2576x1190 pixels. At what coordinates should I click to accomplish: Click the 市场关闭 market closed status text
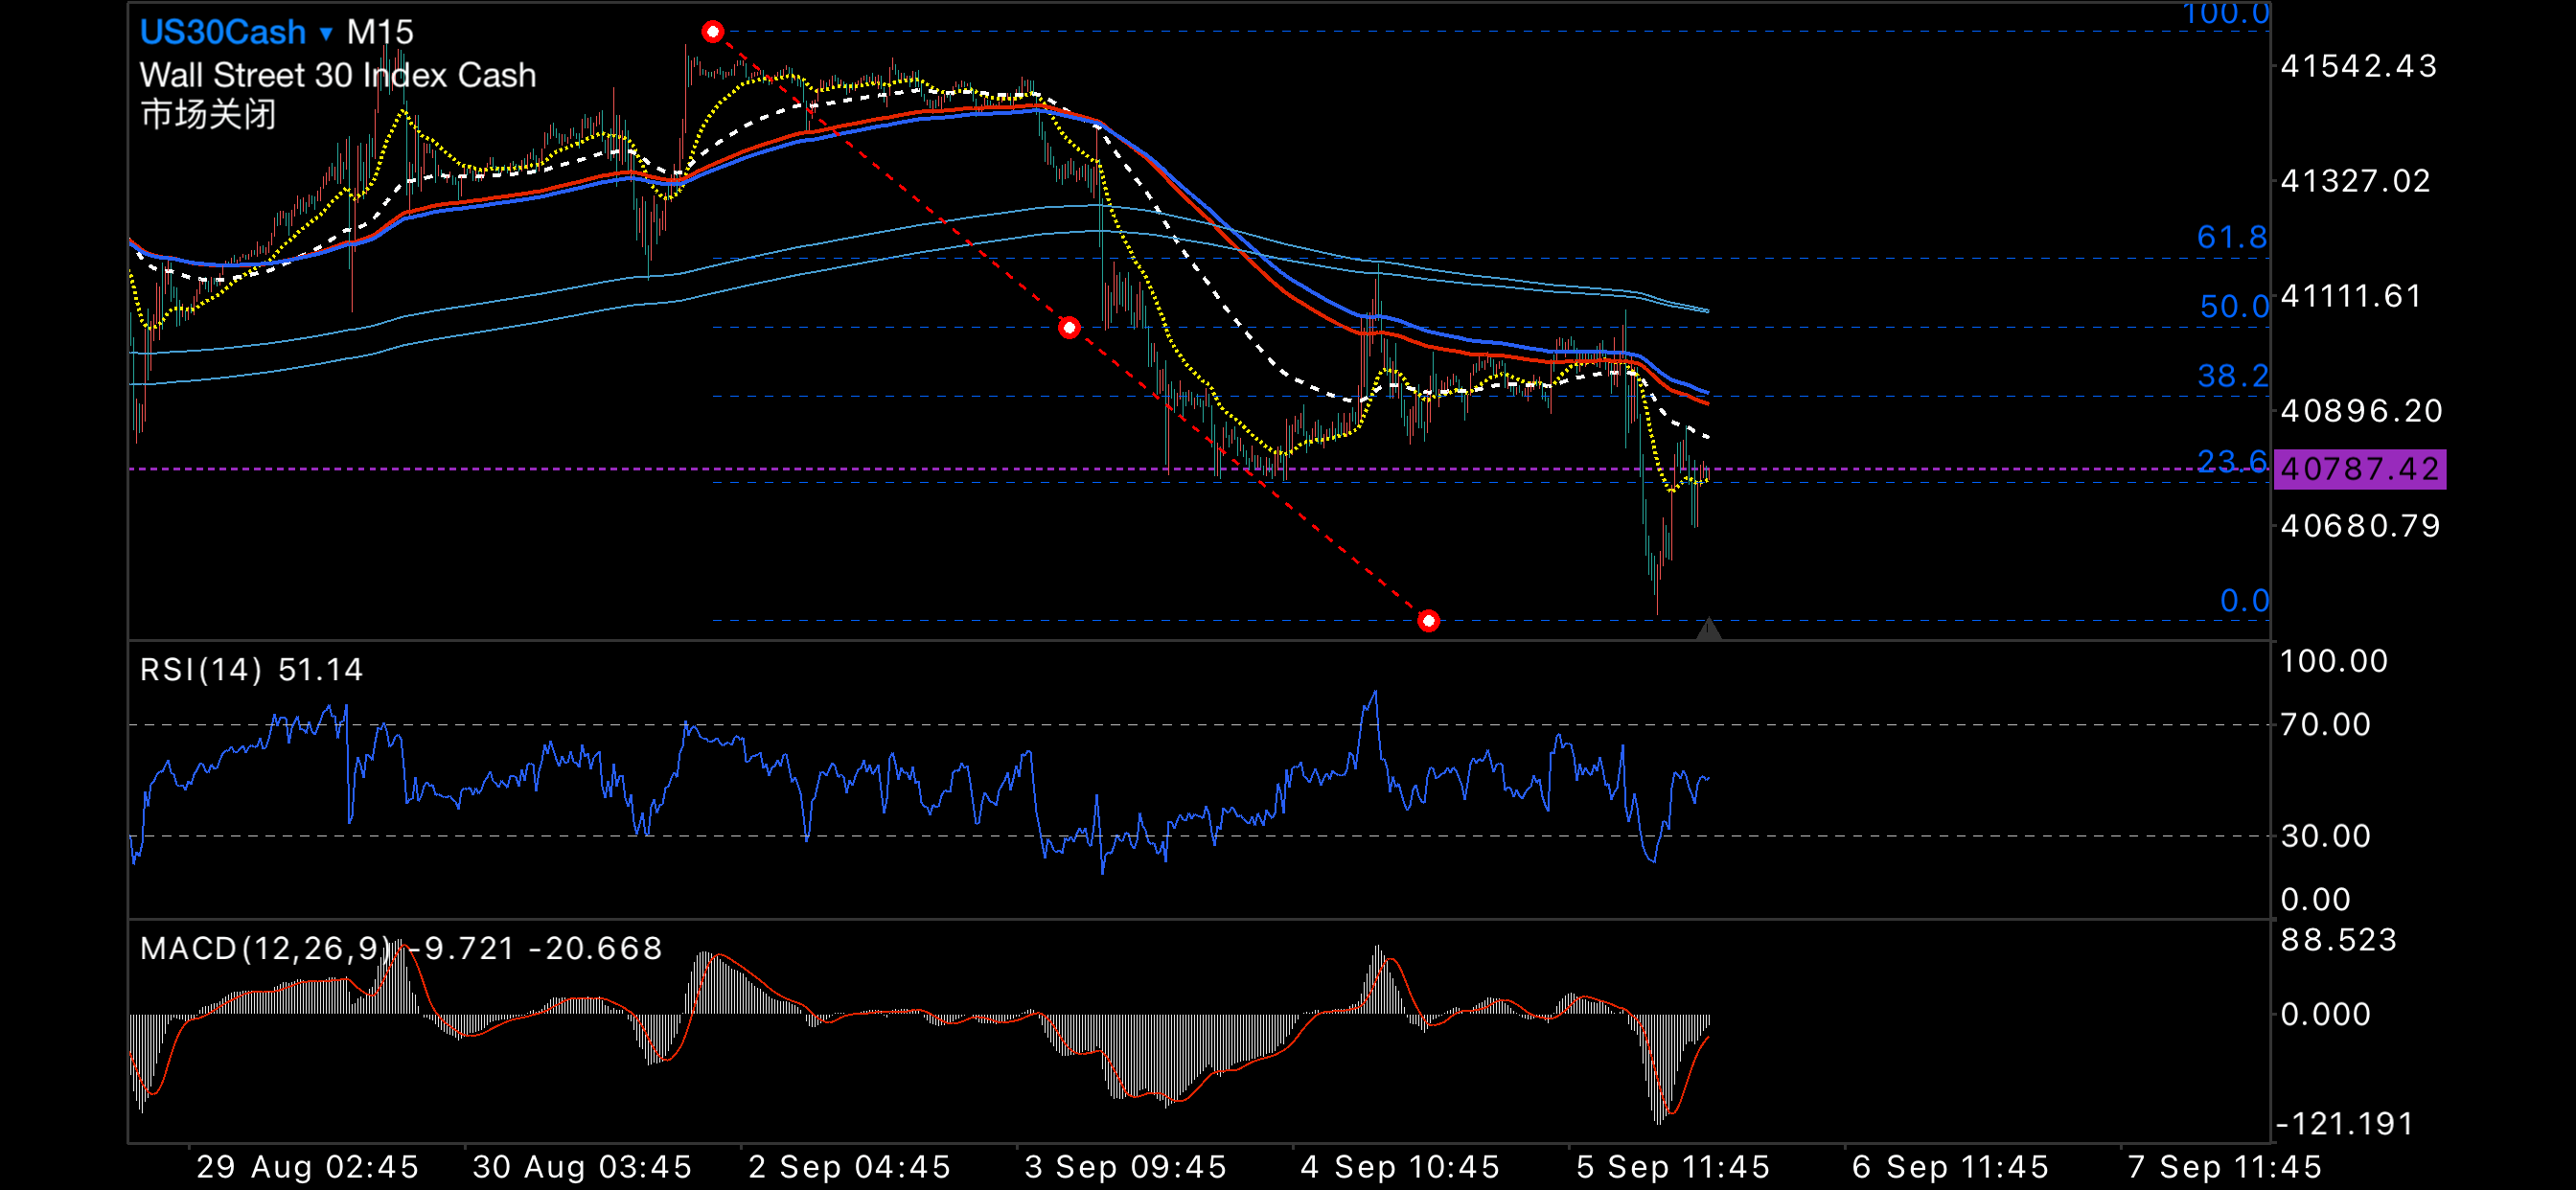coord(208,114)
